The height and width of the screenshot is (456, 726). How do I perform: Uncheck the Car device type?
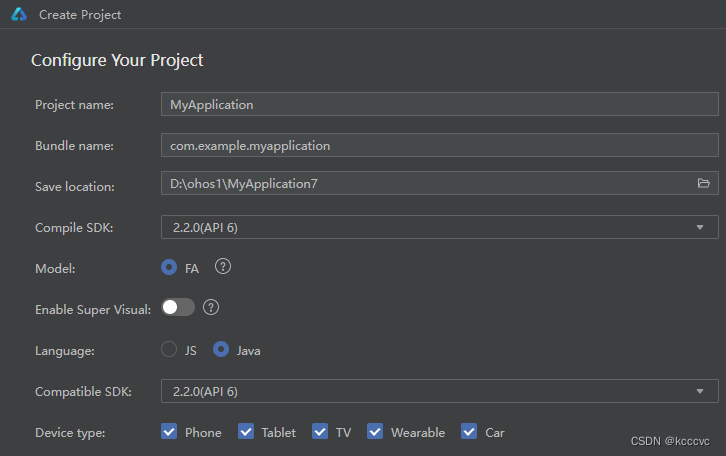469,431
